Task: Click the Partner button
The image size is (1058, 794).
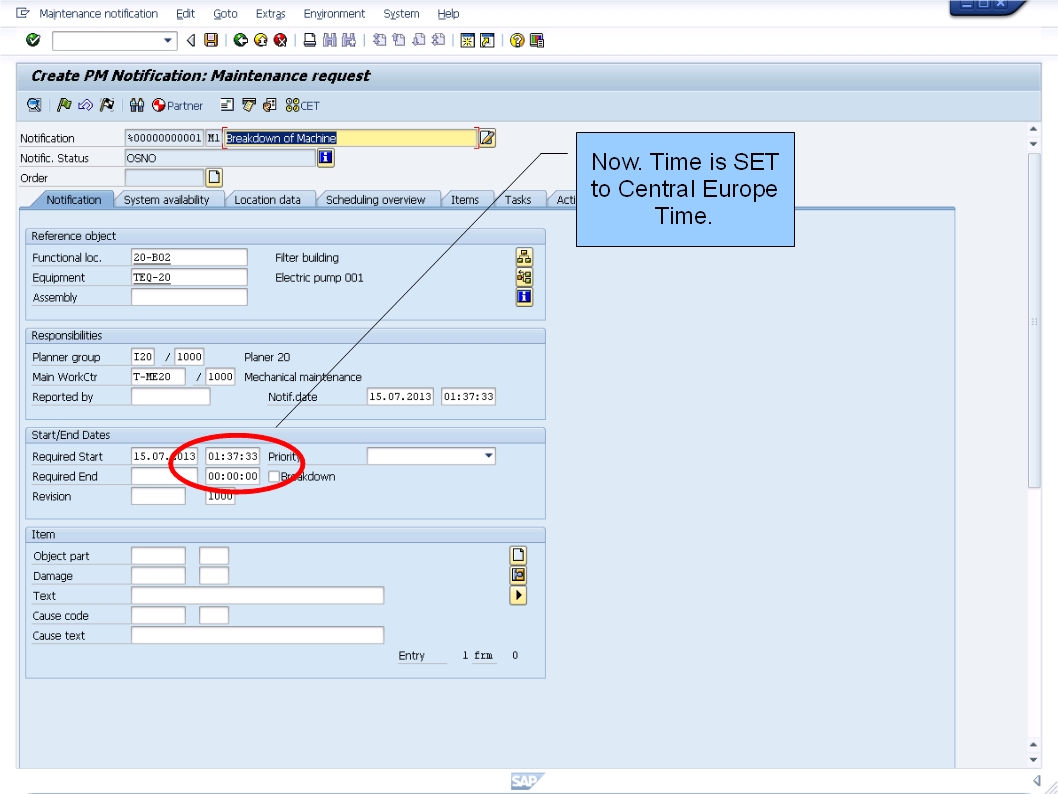Action: [177, 105]
